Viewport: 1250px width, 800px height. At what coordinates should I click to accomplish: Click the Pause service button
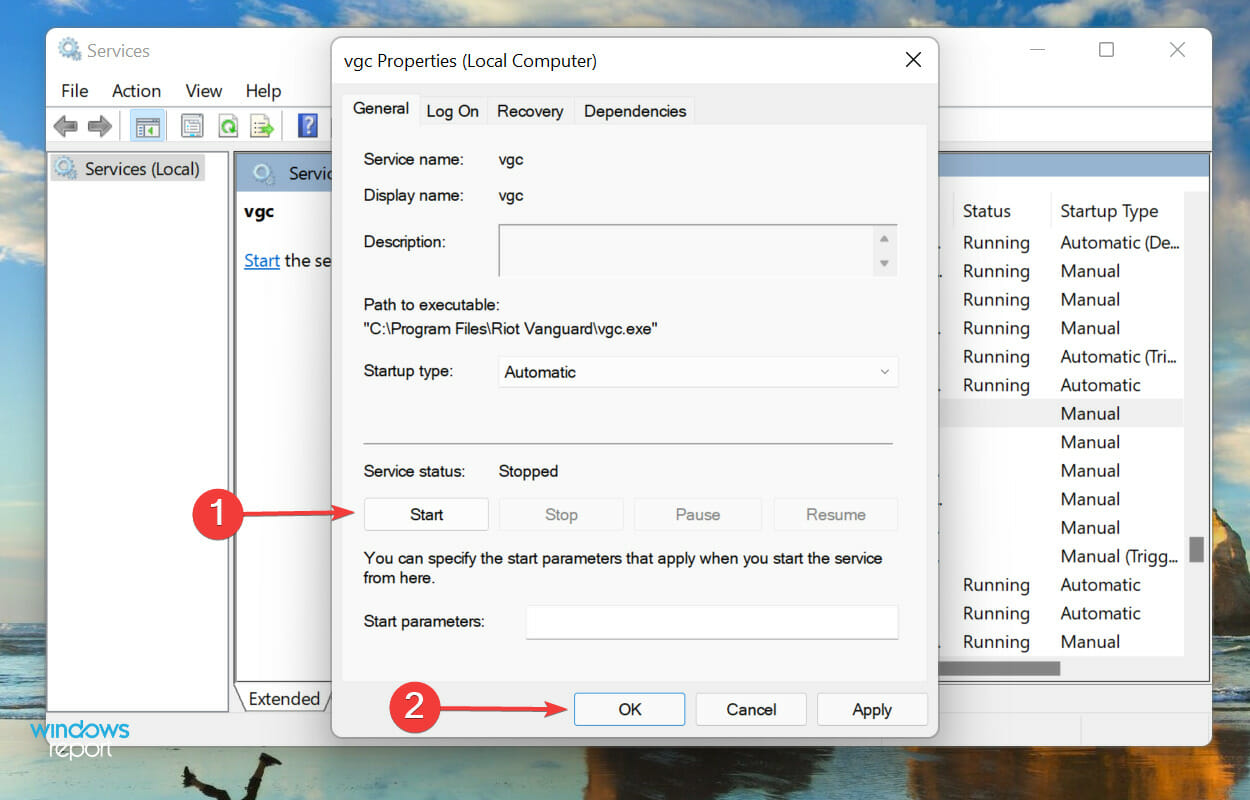pos(697,514)
